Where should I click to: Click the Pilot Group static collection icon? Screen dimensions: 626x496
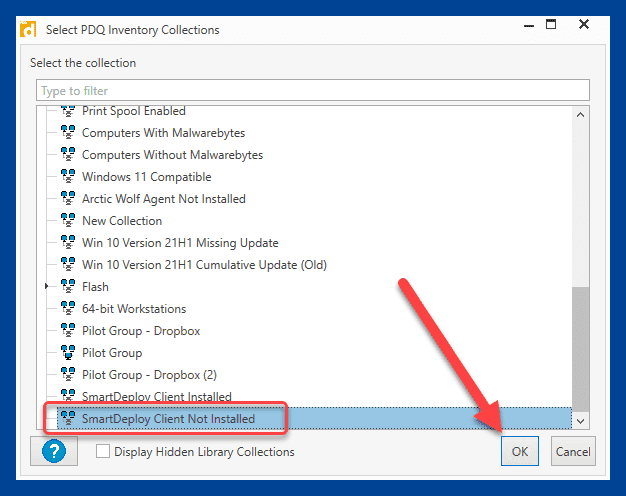[x=68, y=352]
